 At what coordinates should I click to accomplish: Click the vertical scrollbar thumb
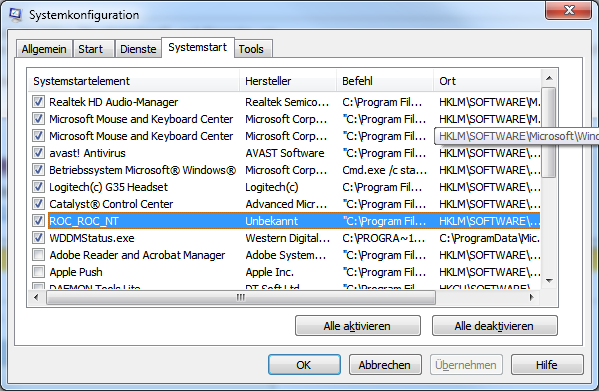tap(549, 132)
